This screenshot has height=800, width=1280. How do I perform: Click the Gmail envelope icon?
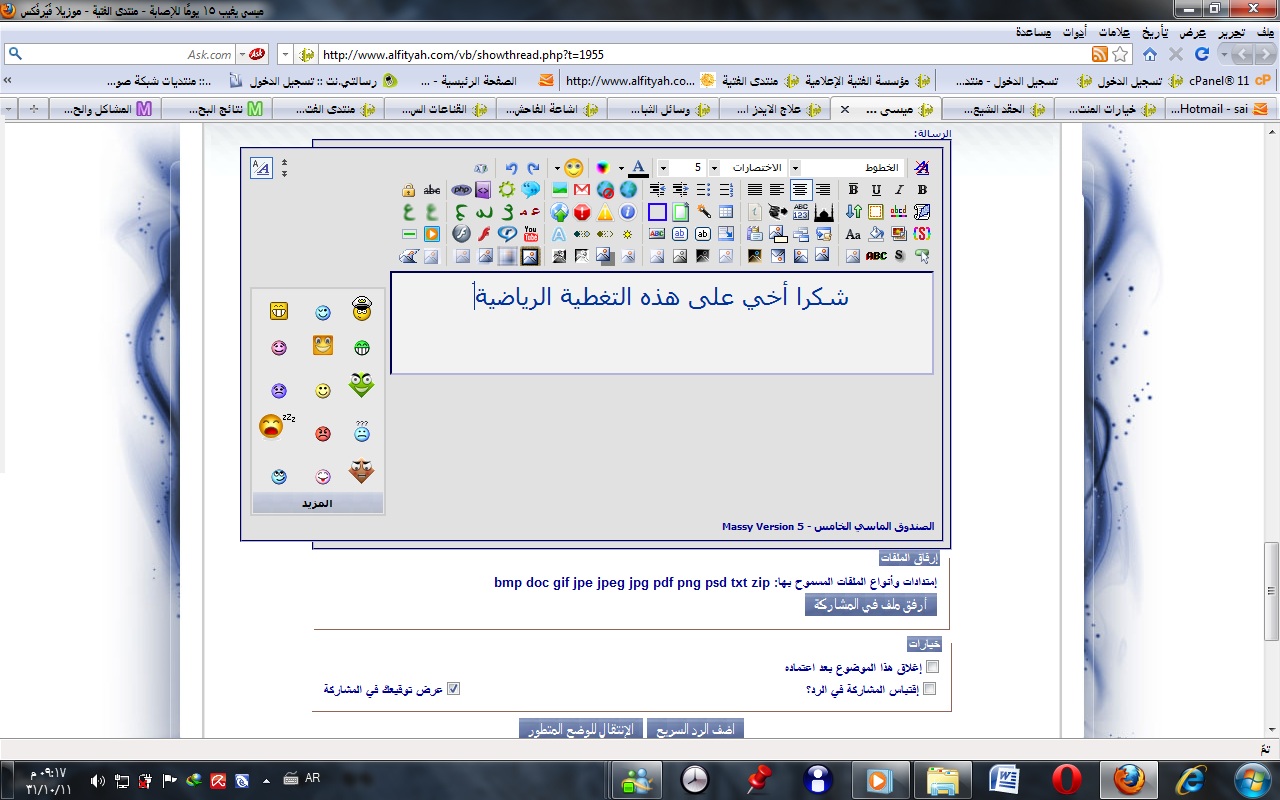pos(582,189)
